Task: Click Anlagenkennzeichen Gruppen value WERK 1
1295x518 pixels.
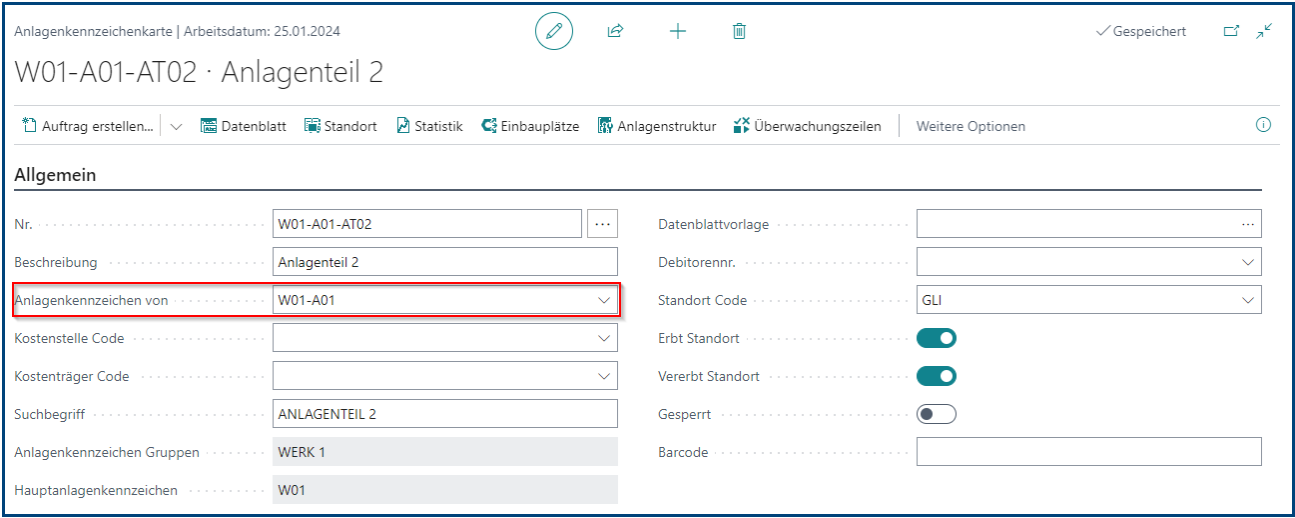Action: click(445, 452)
